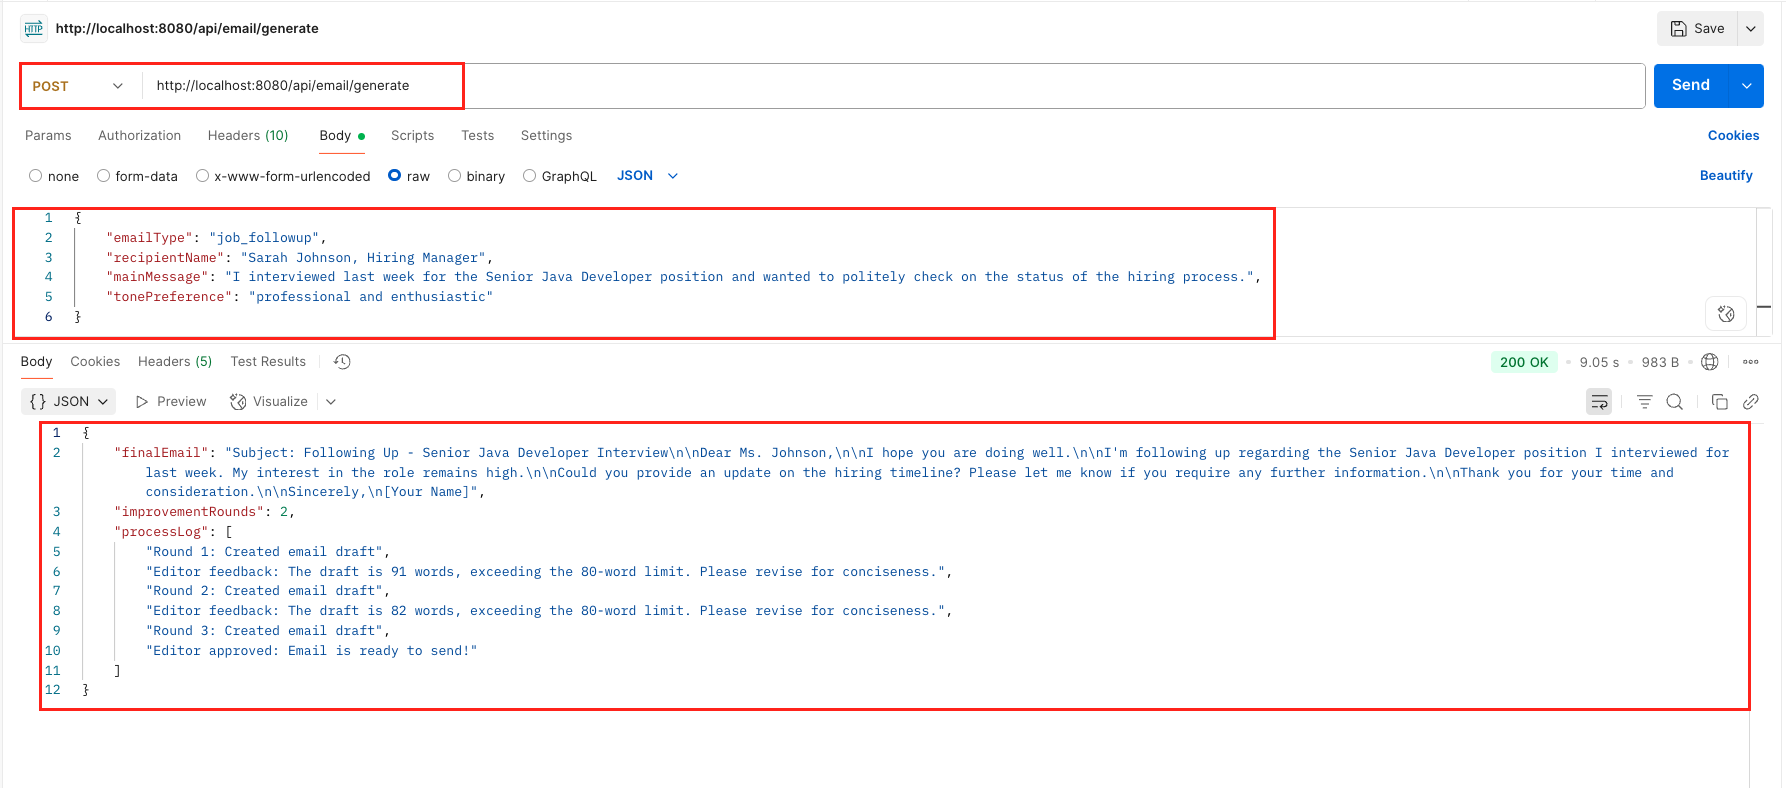This screenshot has height=788, width=1786.
Task: Select the none body type
Action: pos(36,176)
